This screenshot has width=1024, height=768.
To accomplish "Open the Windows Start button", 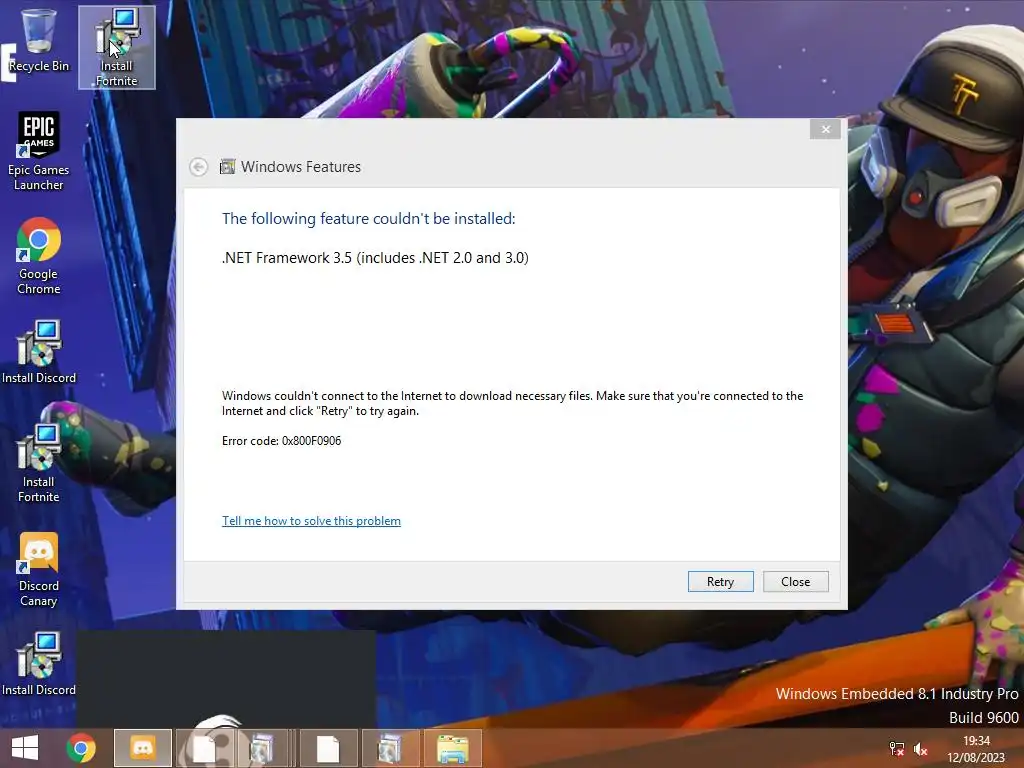I will 25,748.
